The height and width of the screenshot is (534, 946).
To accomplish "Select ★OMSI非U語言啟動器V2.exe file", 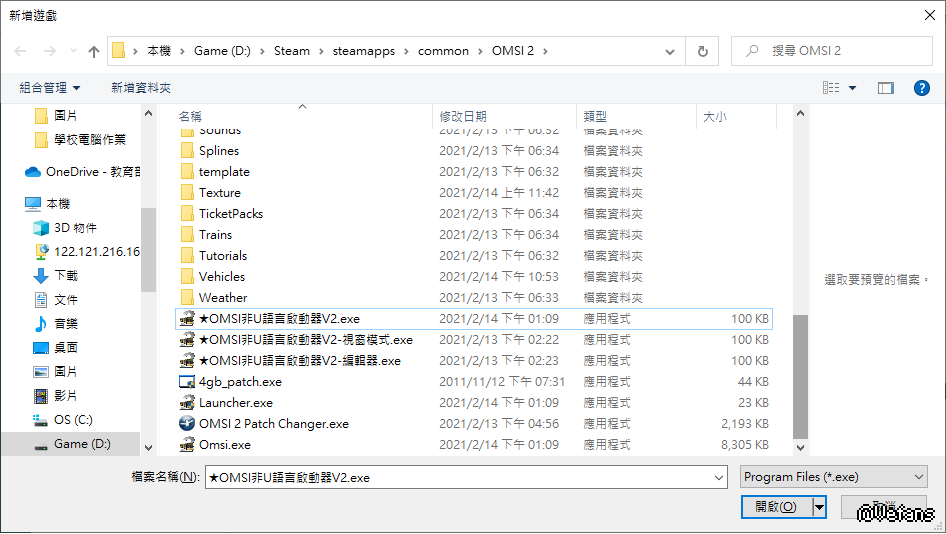I will (x=474, y=319).
